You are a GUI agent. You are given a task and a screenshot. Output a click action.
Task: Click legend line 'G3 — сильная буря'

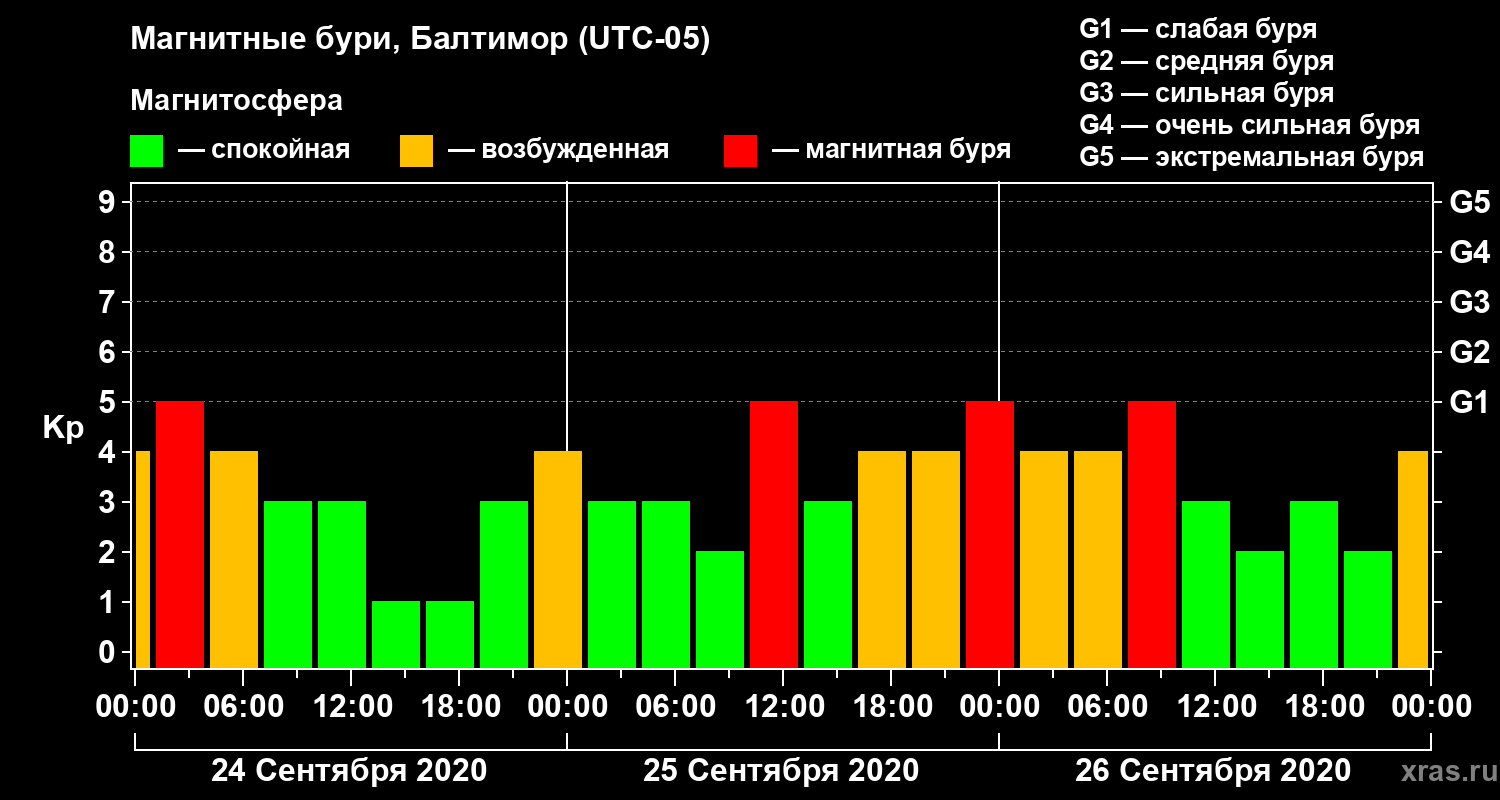[x=1206, y=93]
